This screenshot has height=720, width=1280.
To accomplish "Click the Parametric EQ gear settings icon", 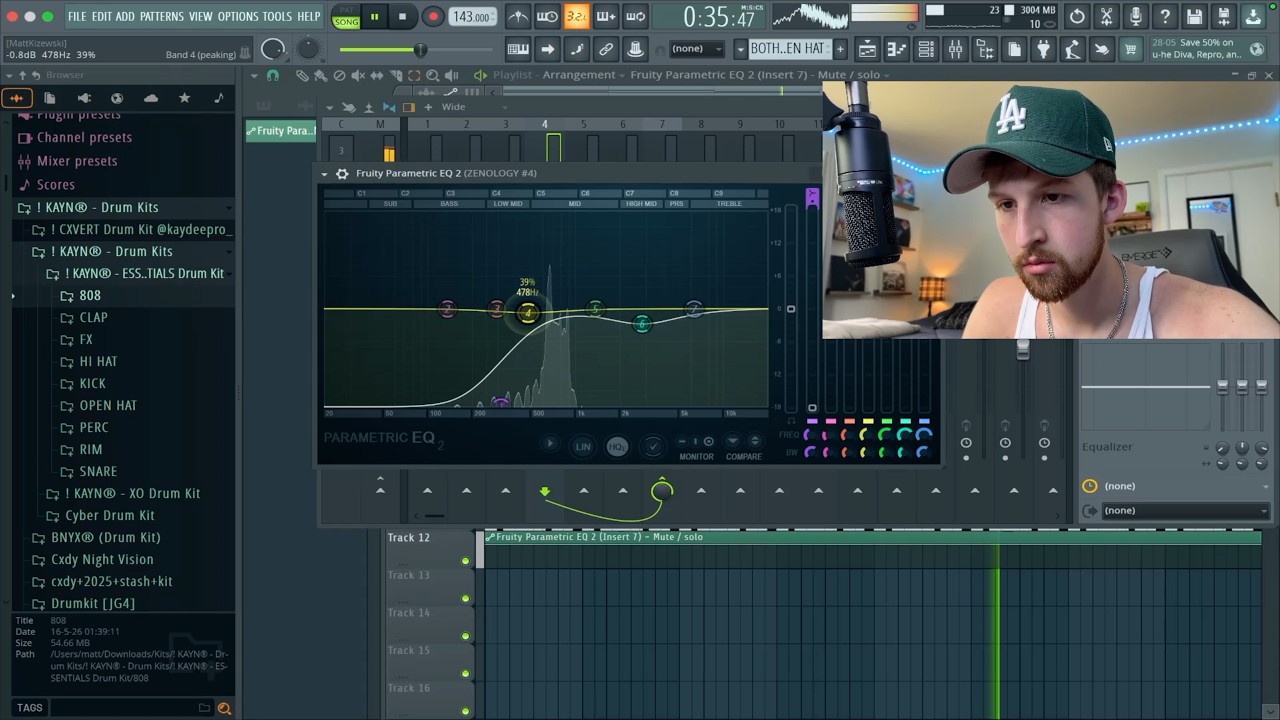I will coord(342,173).
